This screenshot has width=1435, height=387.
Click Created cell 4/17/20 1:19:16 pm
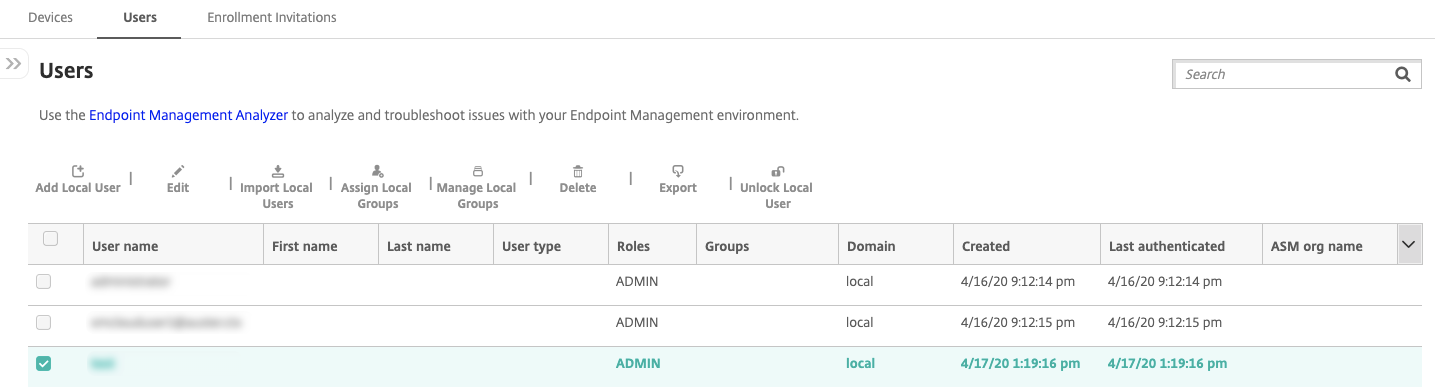point(1021,364)
